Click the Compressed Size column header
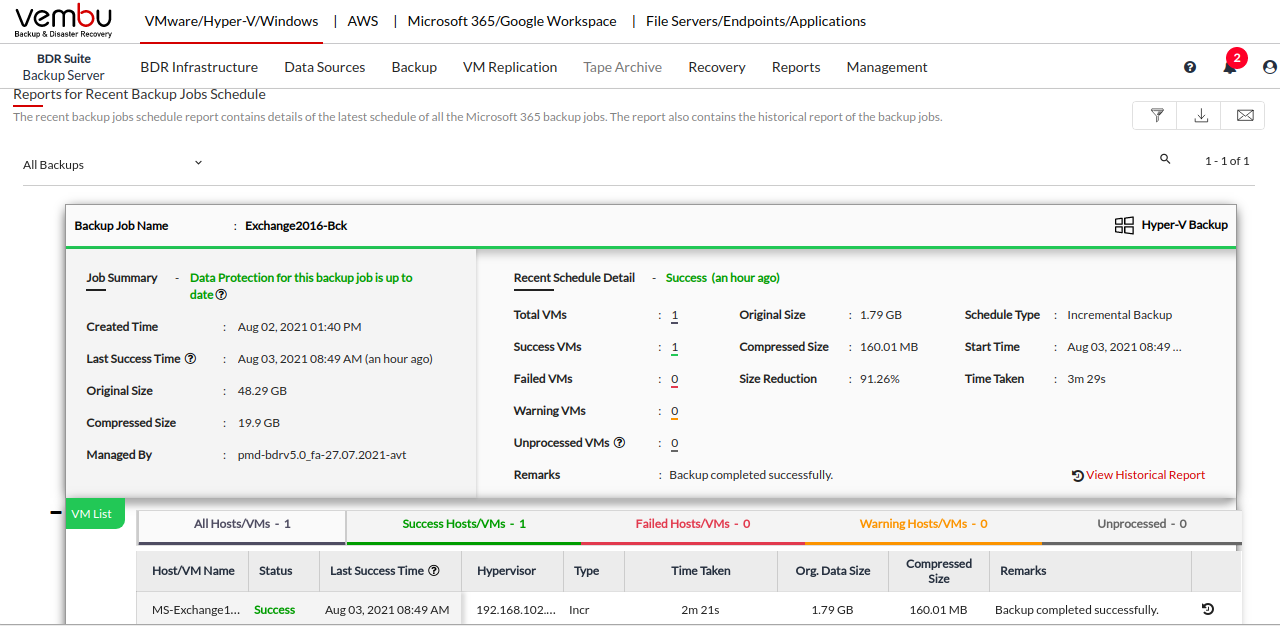Viewport: 1280px width, 626px height. pos(939,571)
